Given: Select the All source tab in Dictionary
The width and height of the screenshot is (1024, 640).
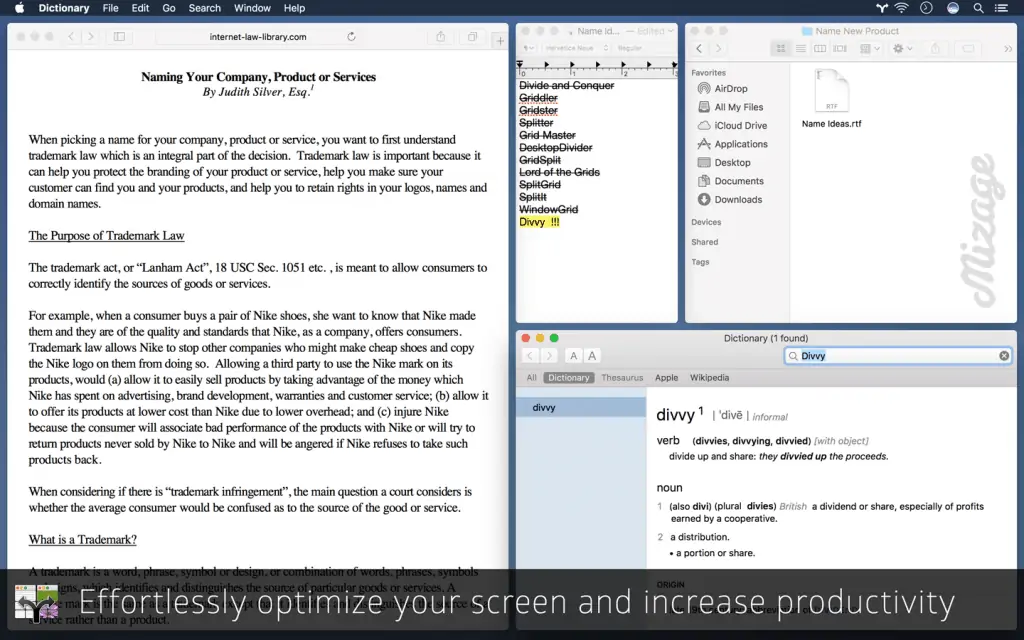Looking at the screenshot, I should (x=532, y=377).
